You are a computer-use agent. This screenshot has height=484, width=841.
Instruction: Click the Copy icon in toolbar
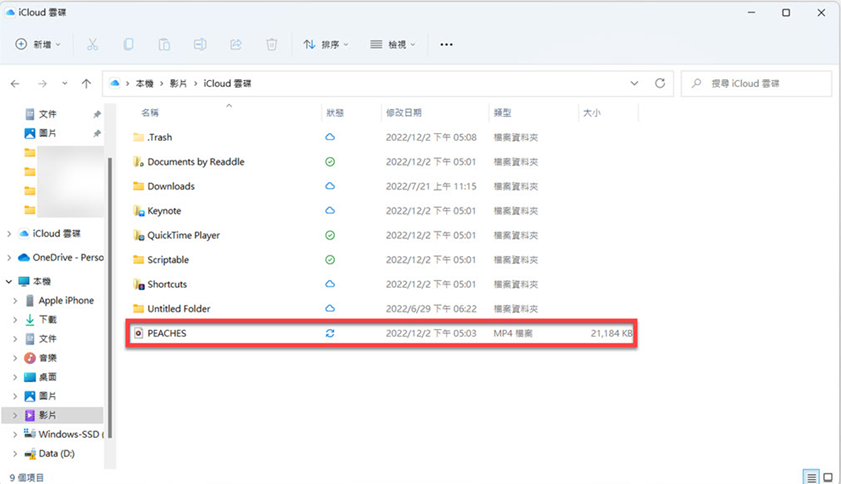(128, 45)
